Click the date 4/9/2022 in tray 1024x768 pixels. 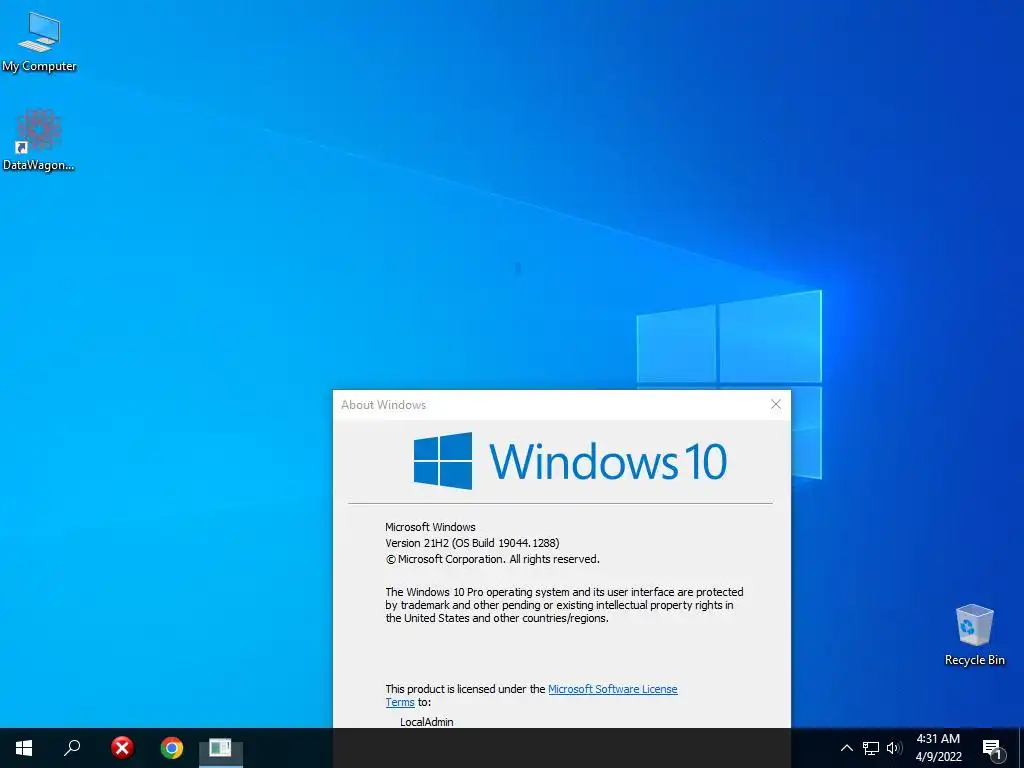pyautogui.click(x=938, y=757)
